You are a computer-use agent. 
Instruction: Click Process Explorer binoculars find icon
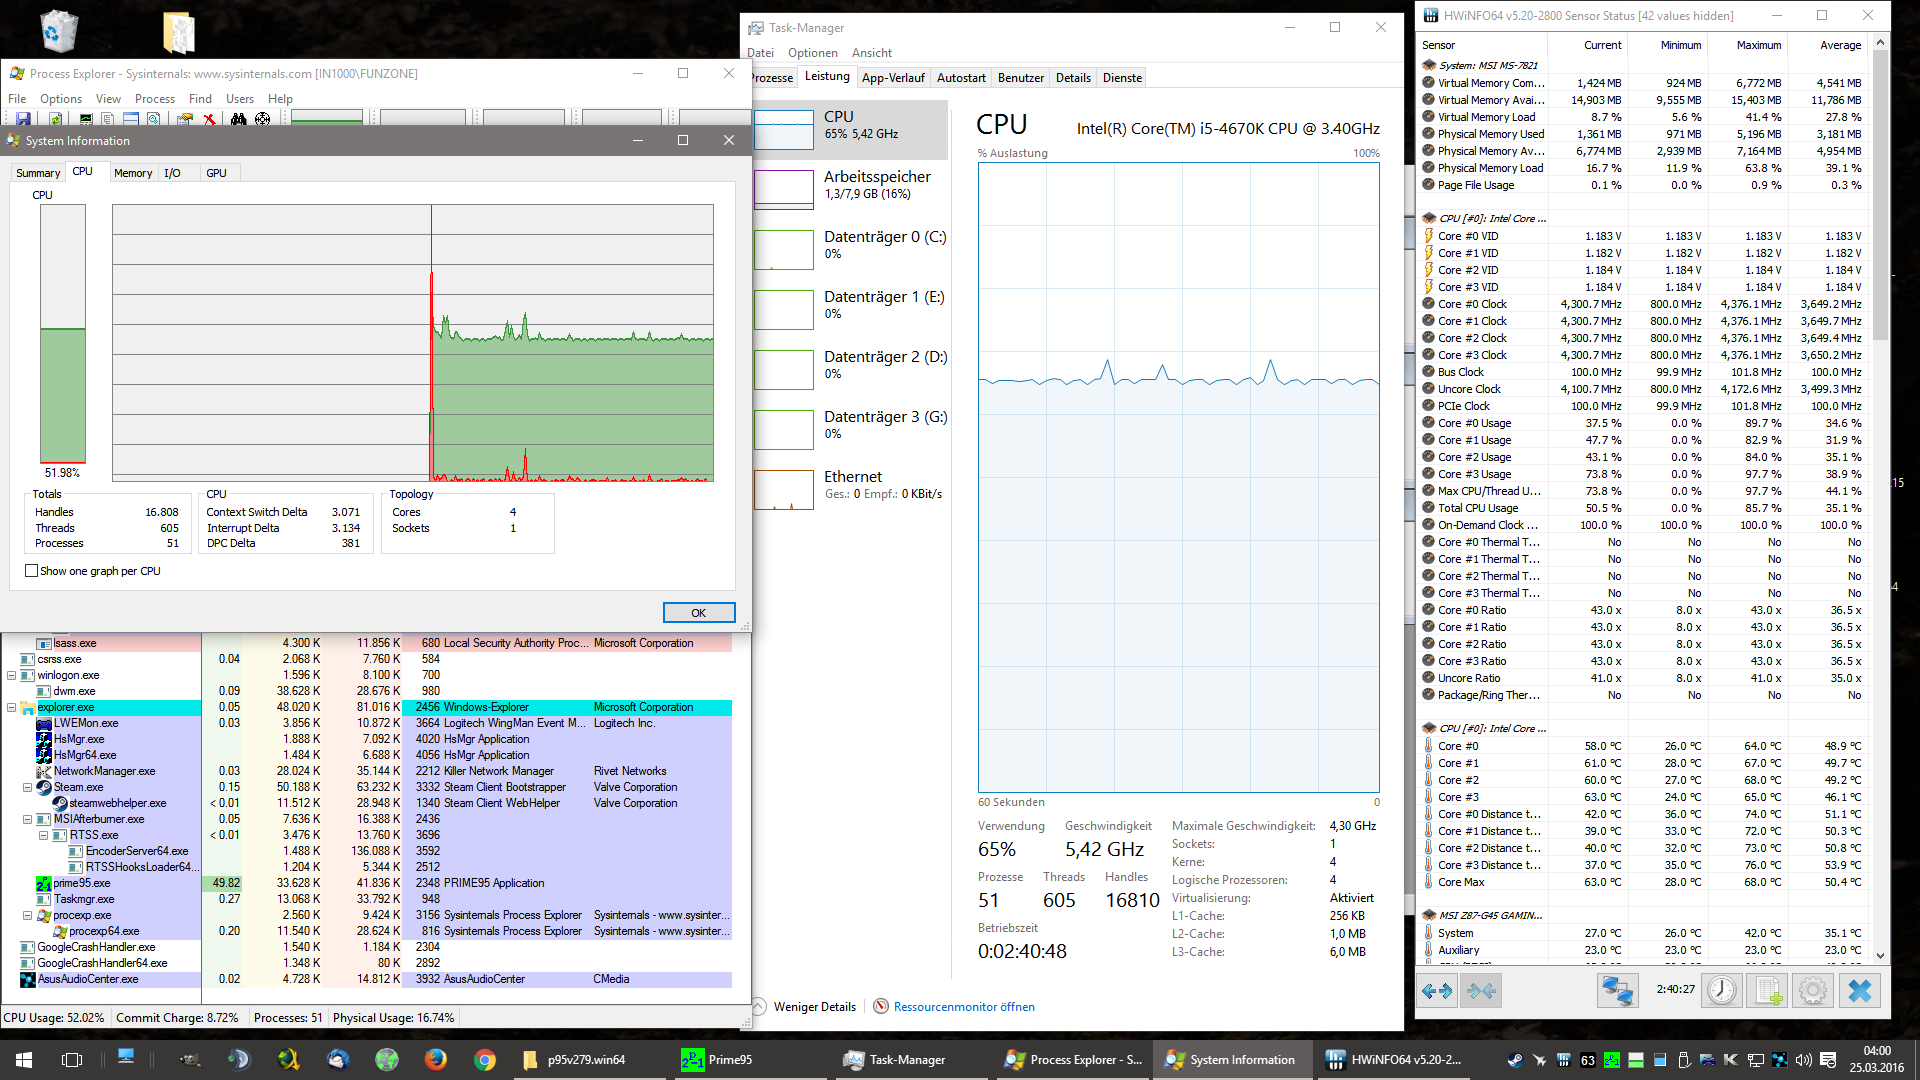(238, 119)
